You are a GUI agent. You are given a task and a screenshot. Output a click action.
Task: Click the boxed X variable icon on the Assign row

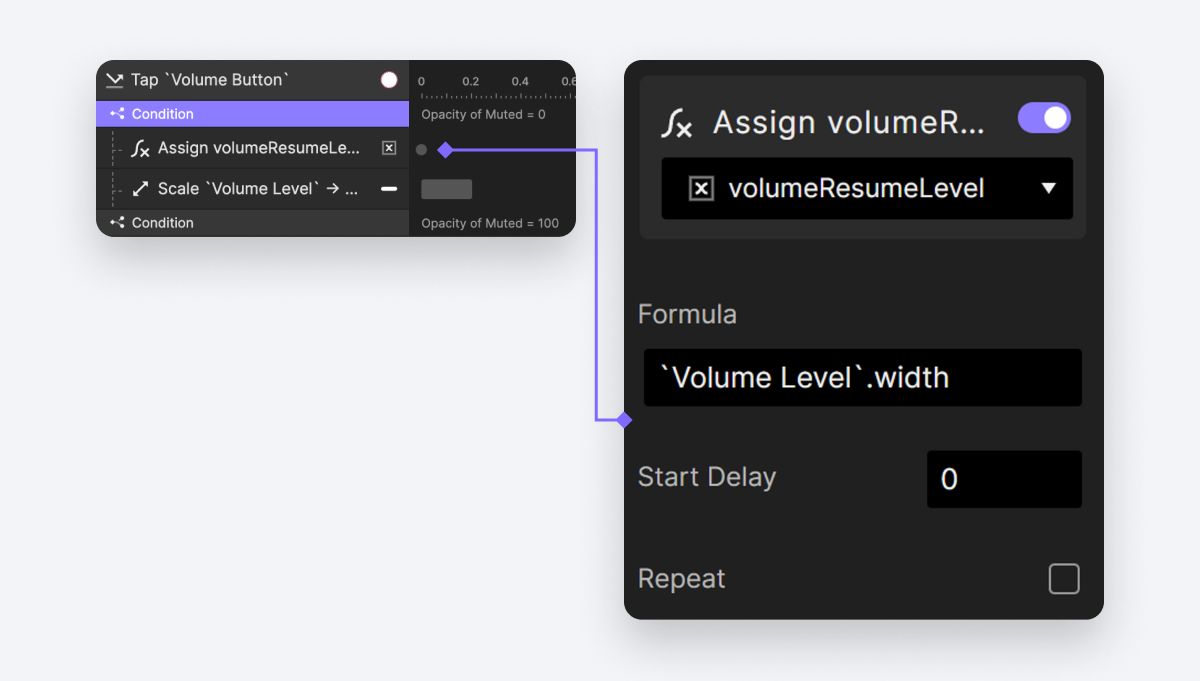(x=389, y=148)
